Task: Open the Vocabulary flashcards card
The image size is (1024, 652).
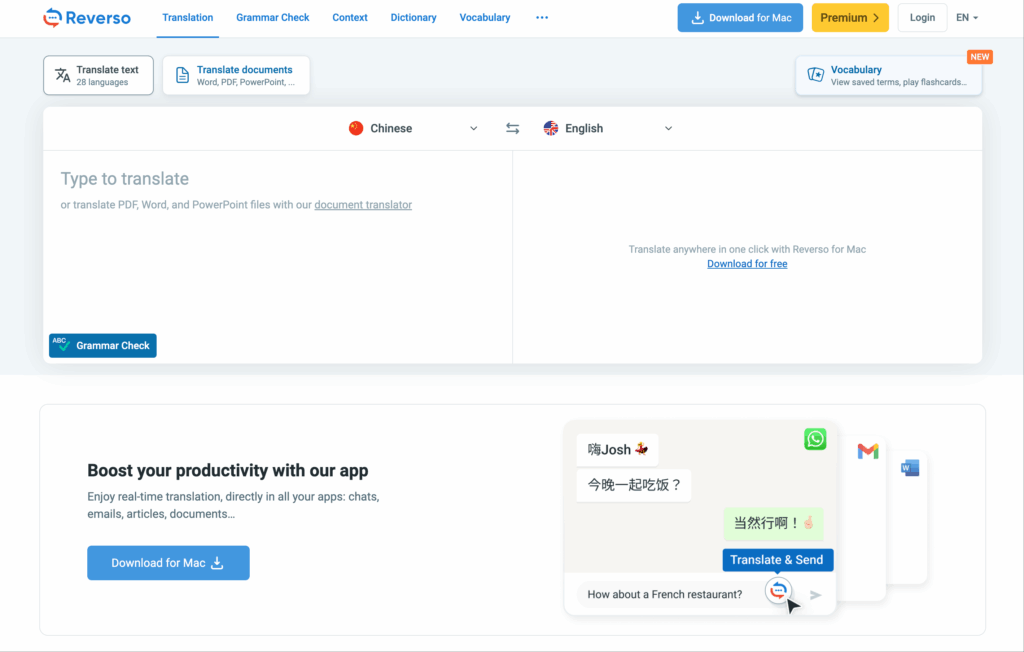Action: click(888, 76)
